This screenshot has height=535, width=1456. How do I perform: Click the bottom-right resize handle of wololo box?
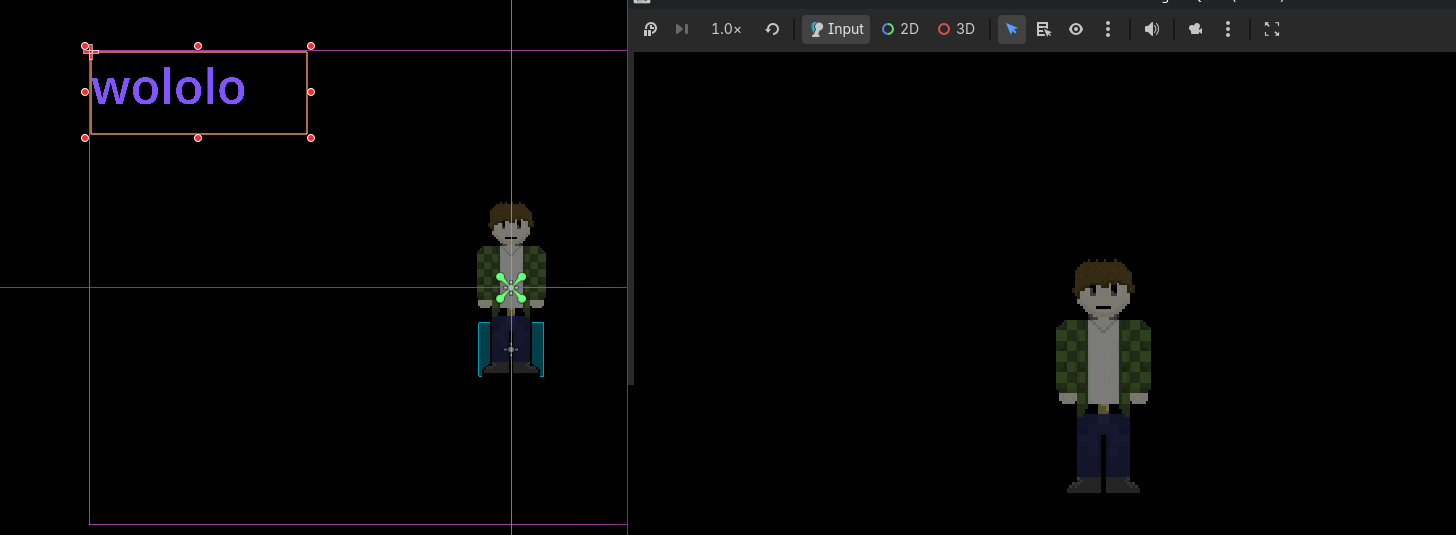(x=311, y=138)
